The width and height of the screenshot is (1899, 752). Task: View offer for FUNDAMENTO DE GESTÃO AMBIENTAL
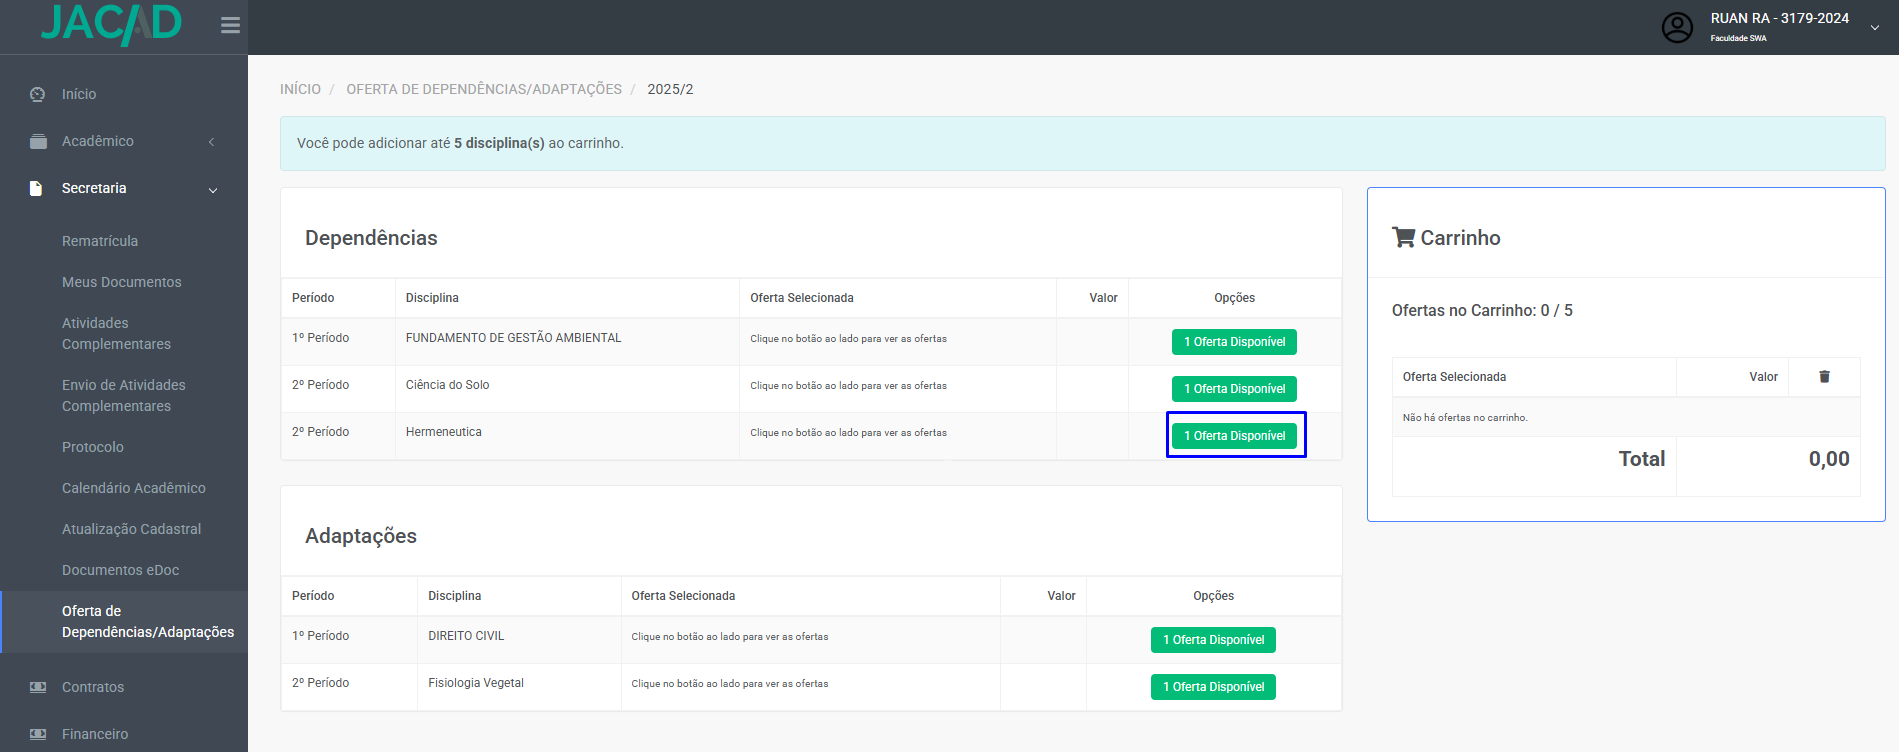(1234, 342)
